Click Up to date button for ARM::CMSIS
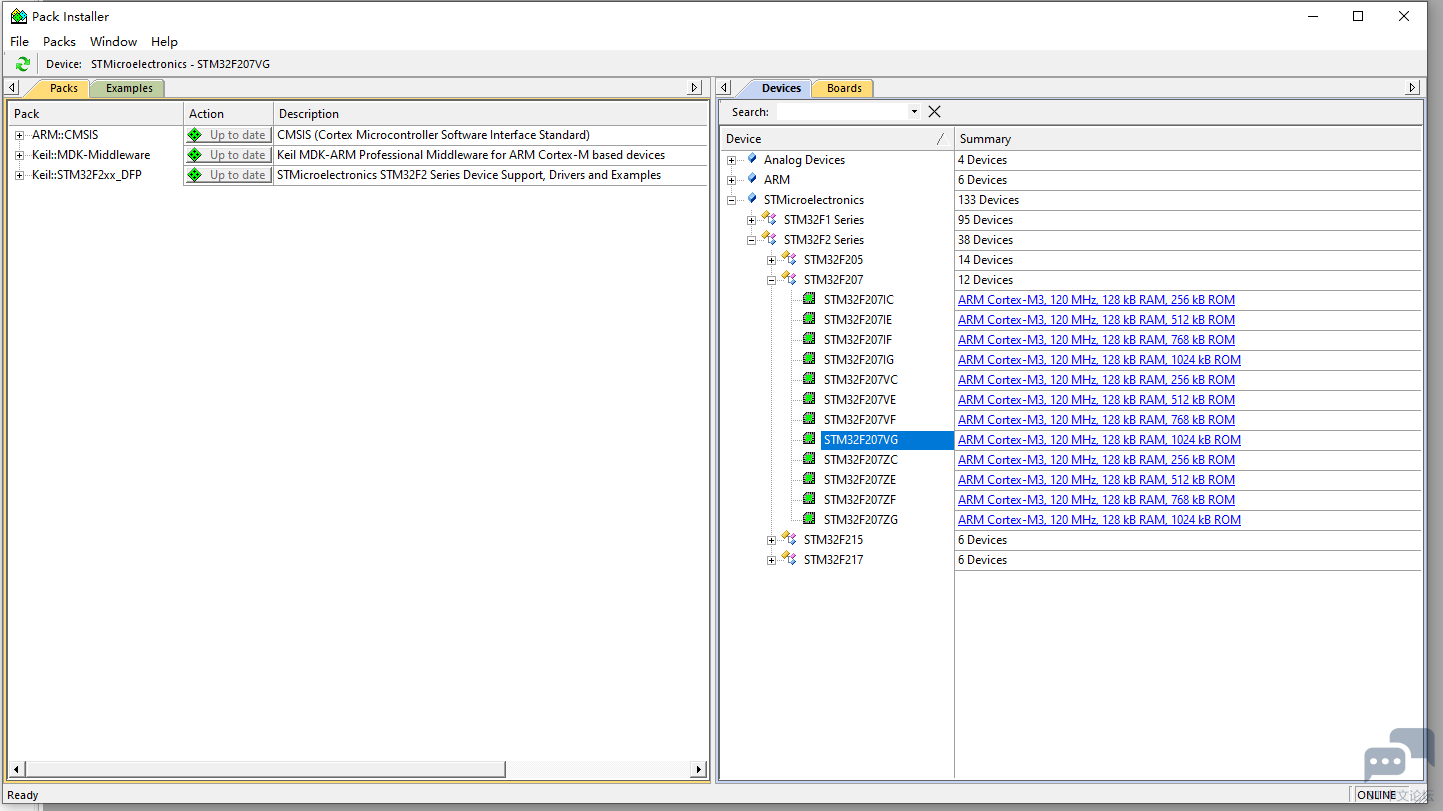This screenshot has height=811, width=1443. point(228,135)
